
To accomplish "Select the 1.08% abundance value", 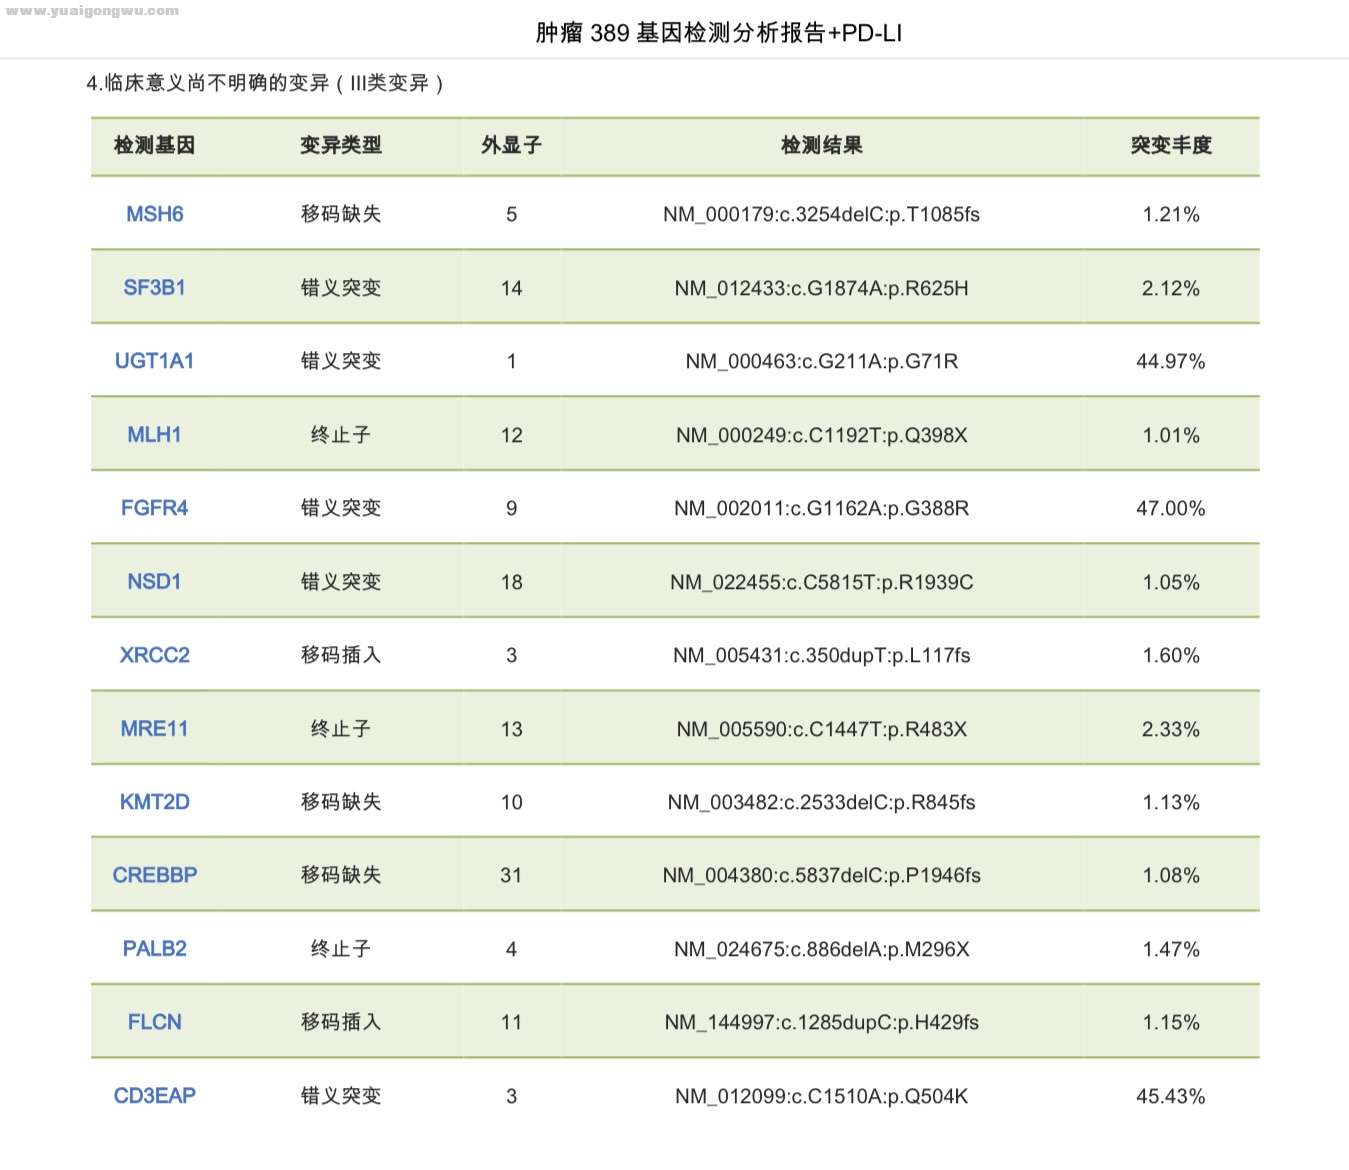I will coord(1171,875).
